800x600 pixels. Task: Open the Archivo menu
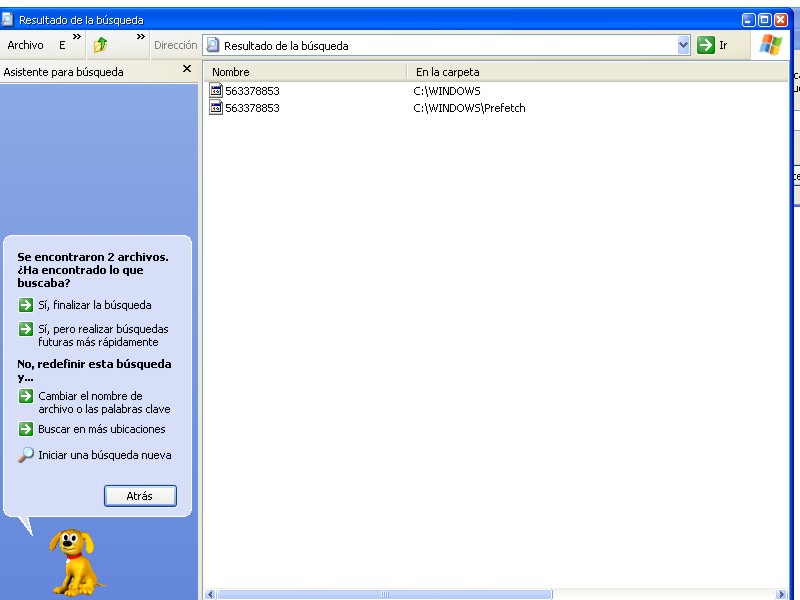point(25,45)
